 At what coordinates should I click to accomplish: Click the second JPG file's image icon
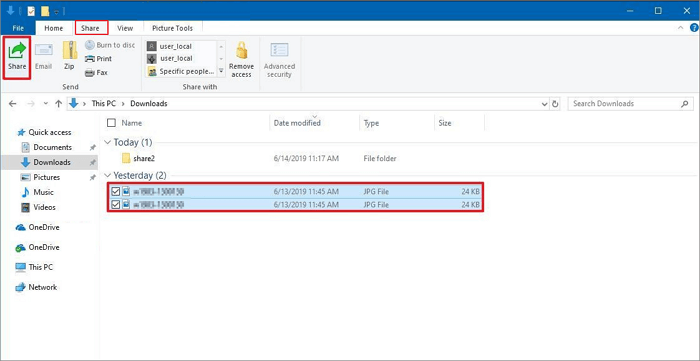(126, 204)
